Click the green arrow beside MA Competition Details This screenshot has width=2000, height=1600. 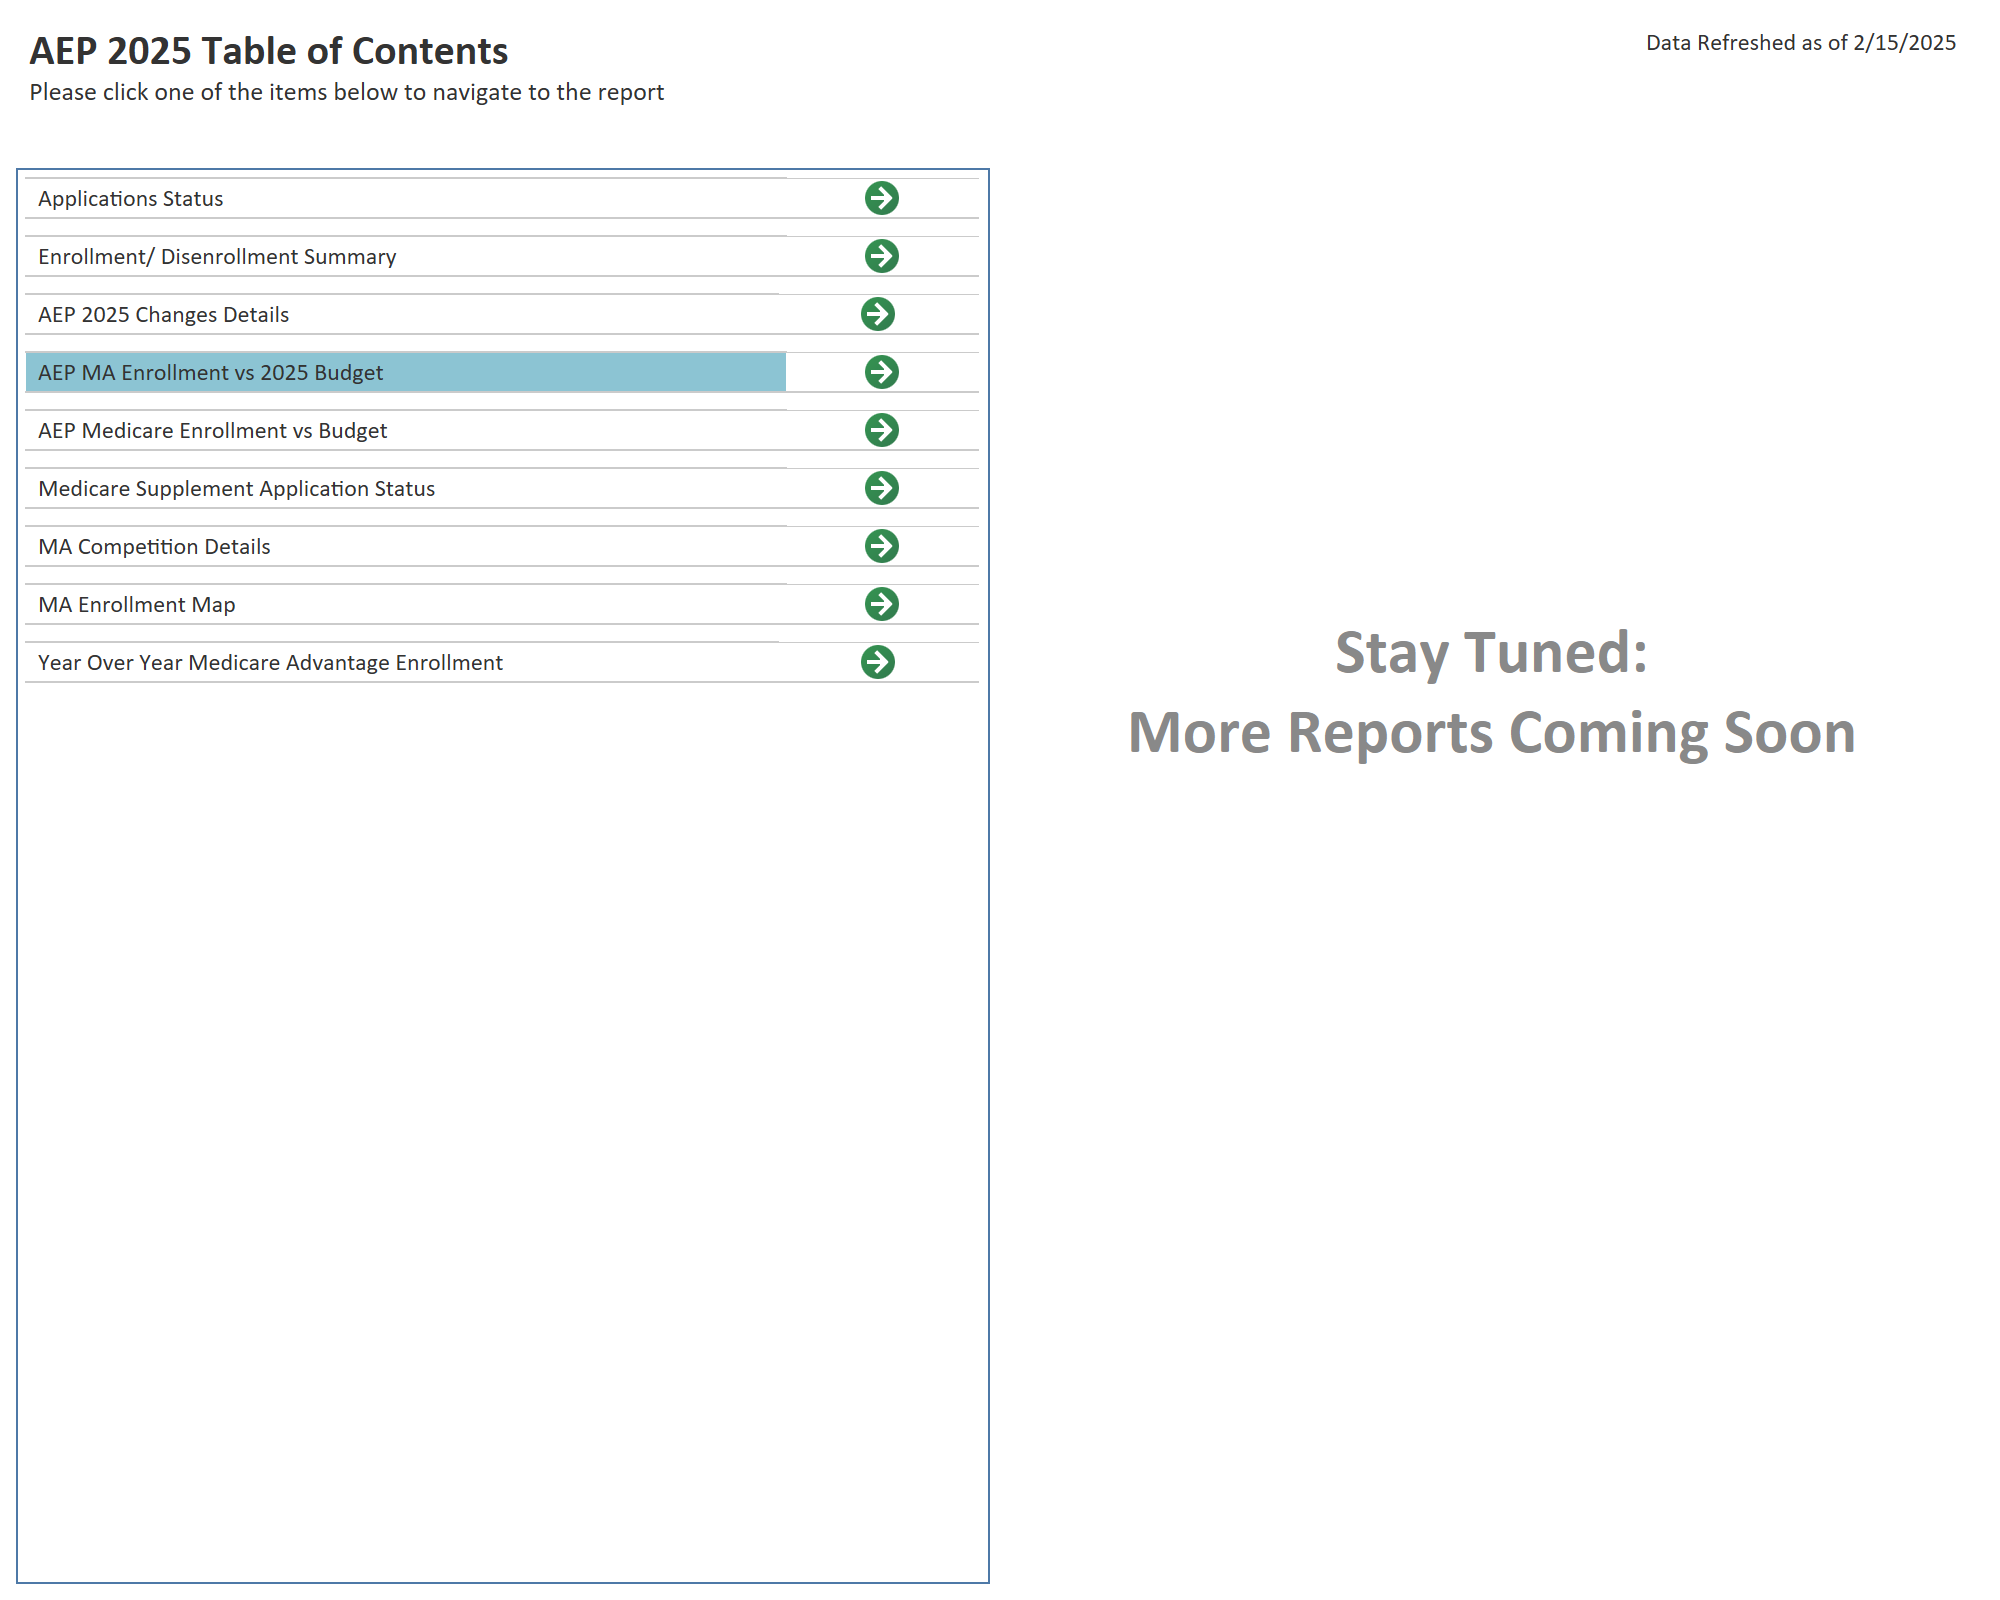point(880,546)
